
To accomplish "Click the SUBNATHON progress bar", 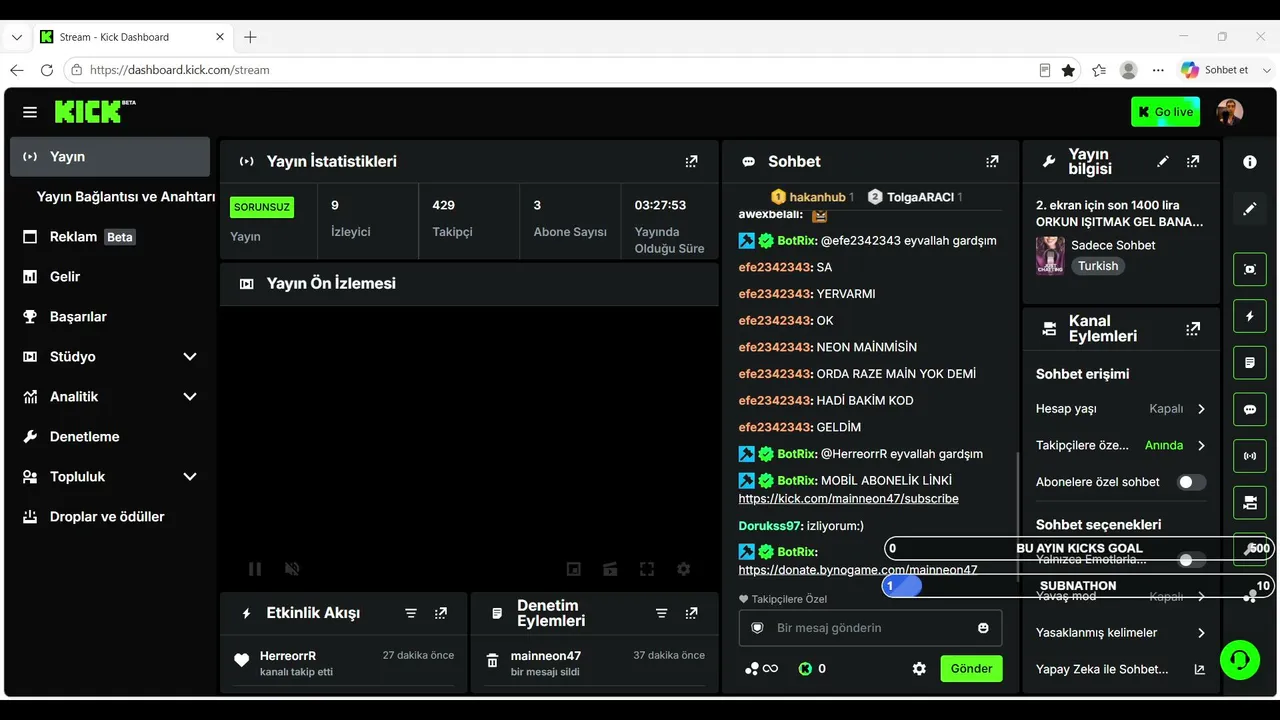I will pyautogui.click(x=1078, y=586).
